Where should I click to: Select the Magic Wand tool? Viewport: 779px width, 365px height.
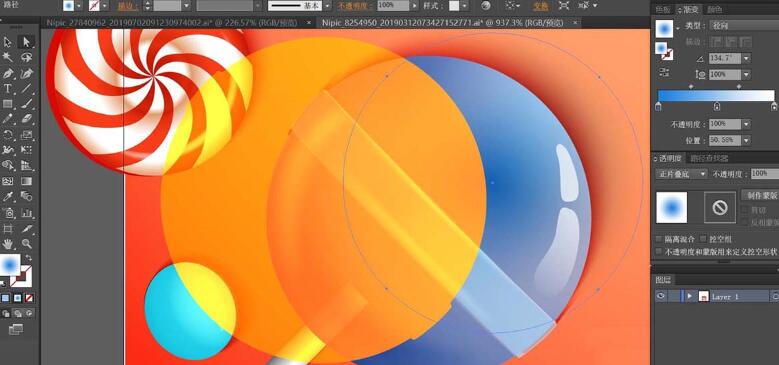[8, 58]
